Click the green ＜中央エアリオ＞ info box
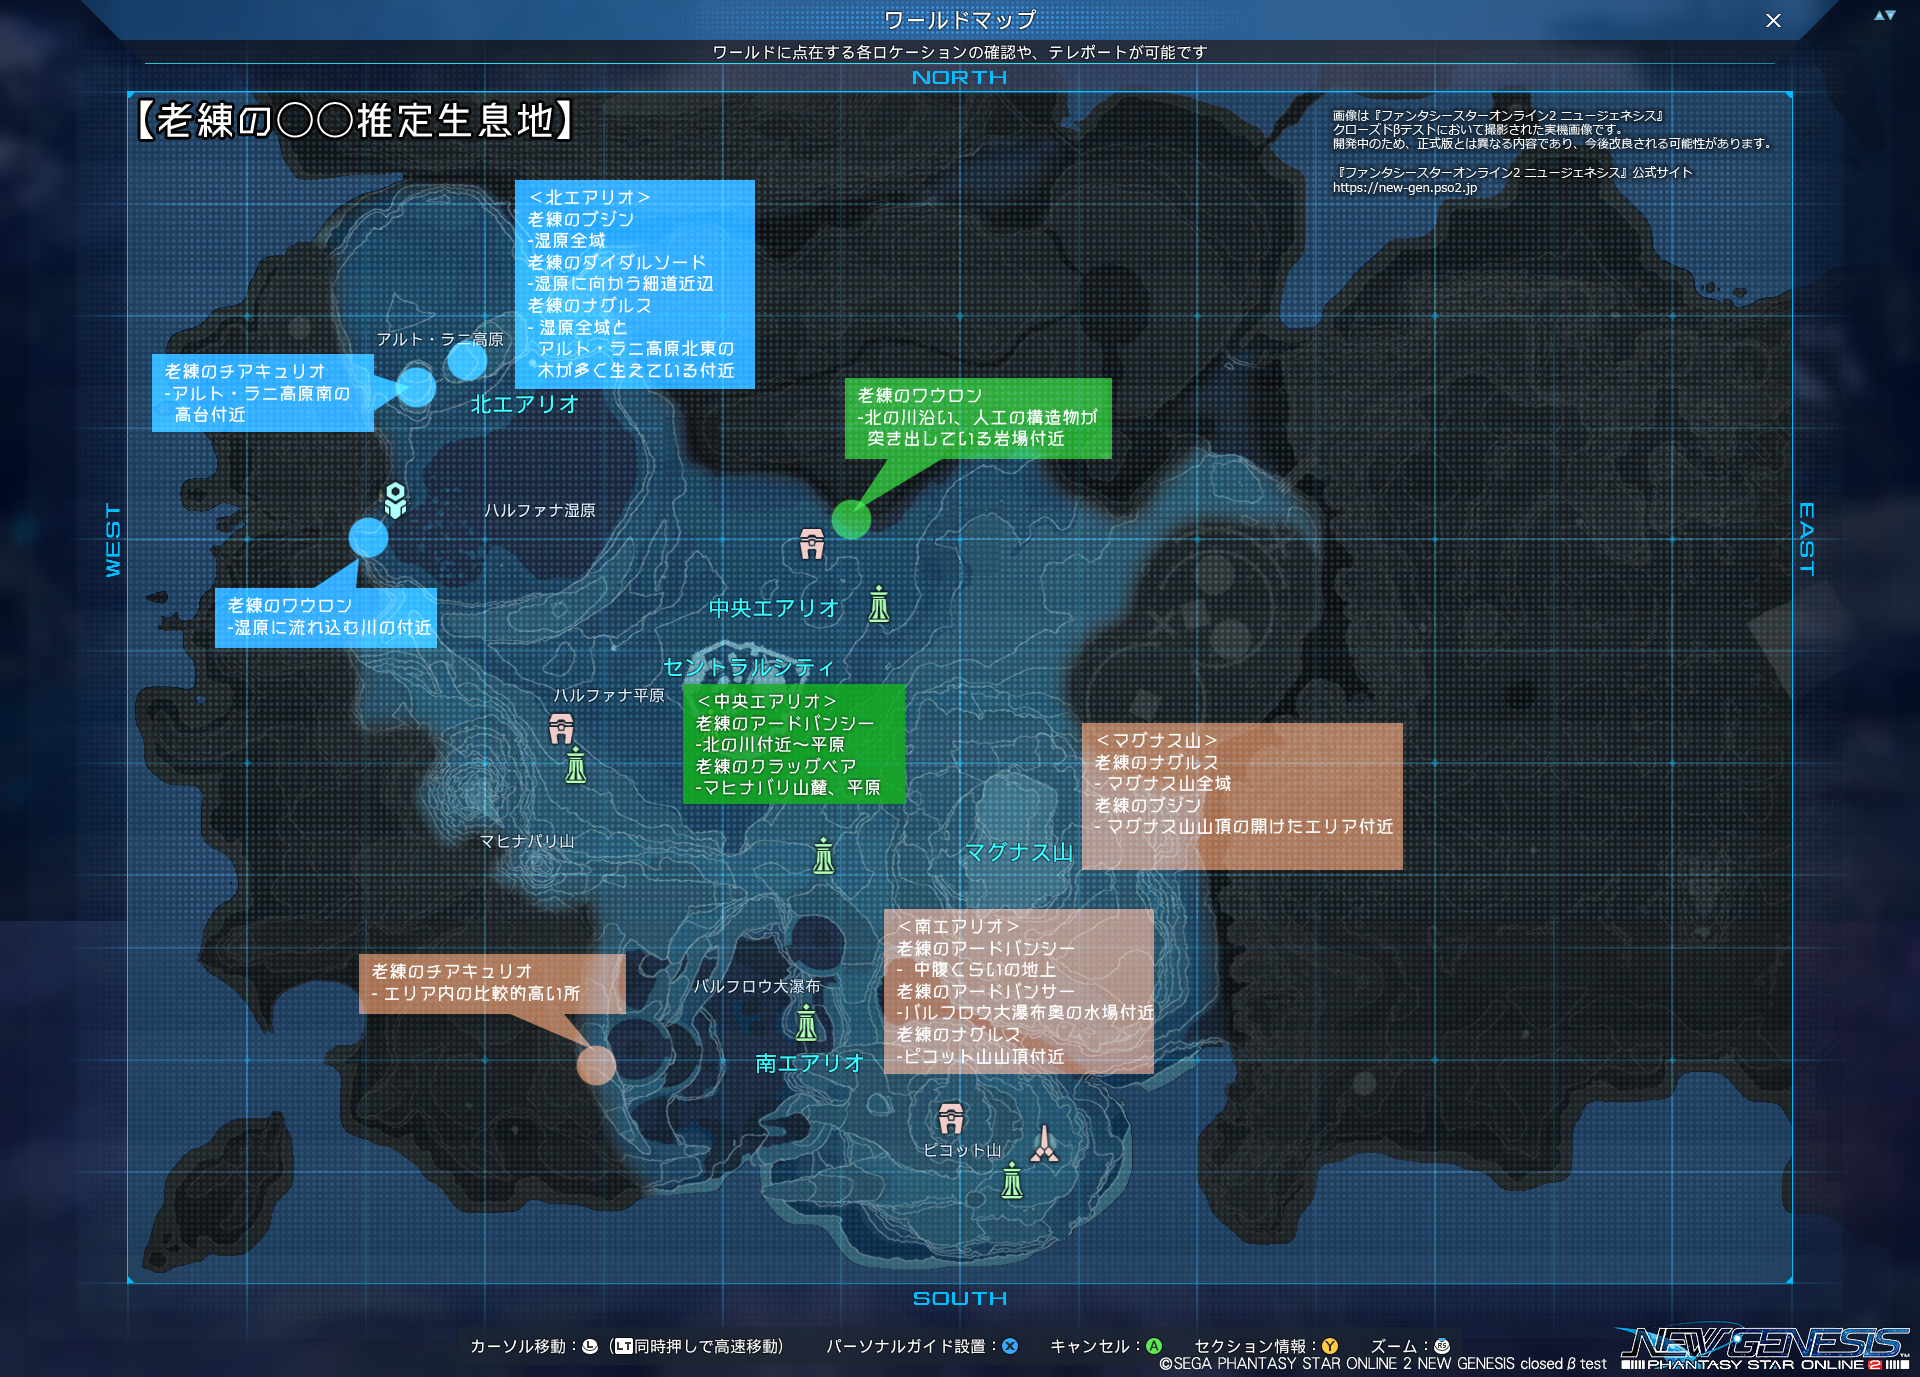This screenshot has height=1377, width=1920. click(x=794, y=744)
